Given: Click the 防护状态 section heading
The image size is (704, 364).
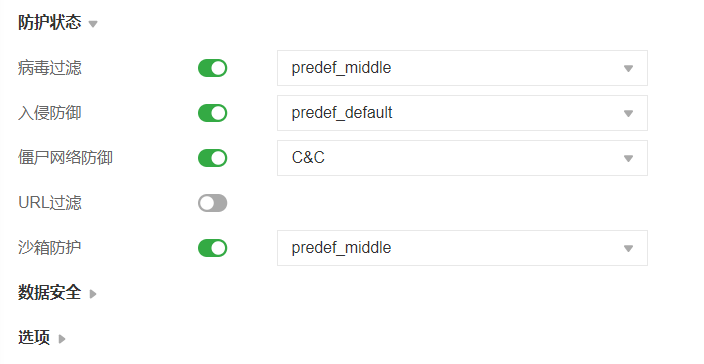Looking at the screenshot, I should pos(50,22).
